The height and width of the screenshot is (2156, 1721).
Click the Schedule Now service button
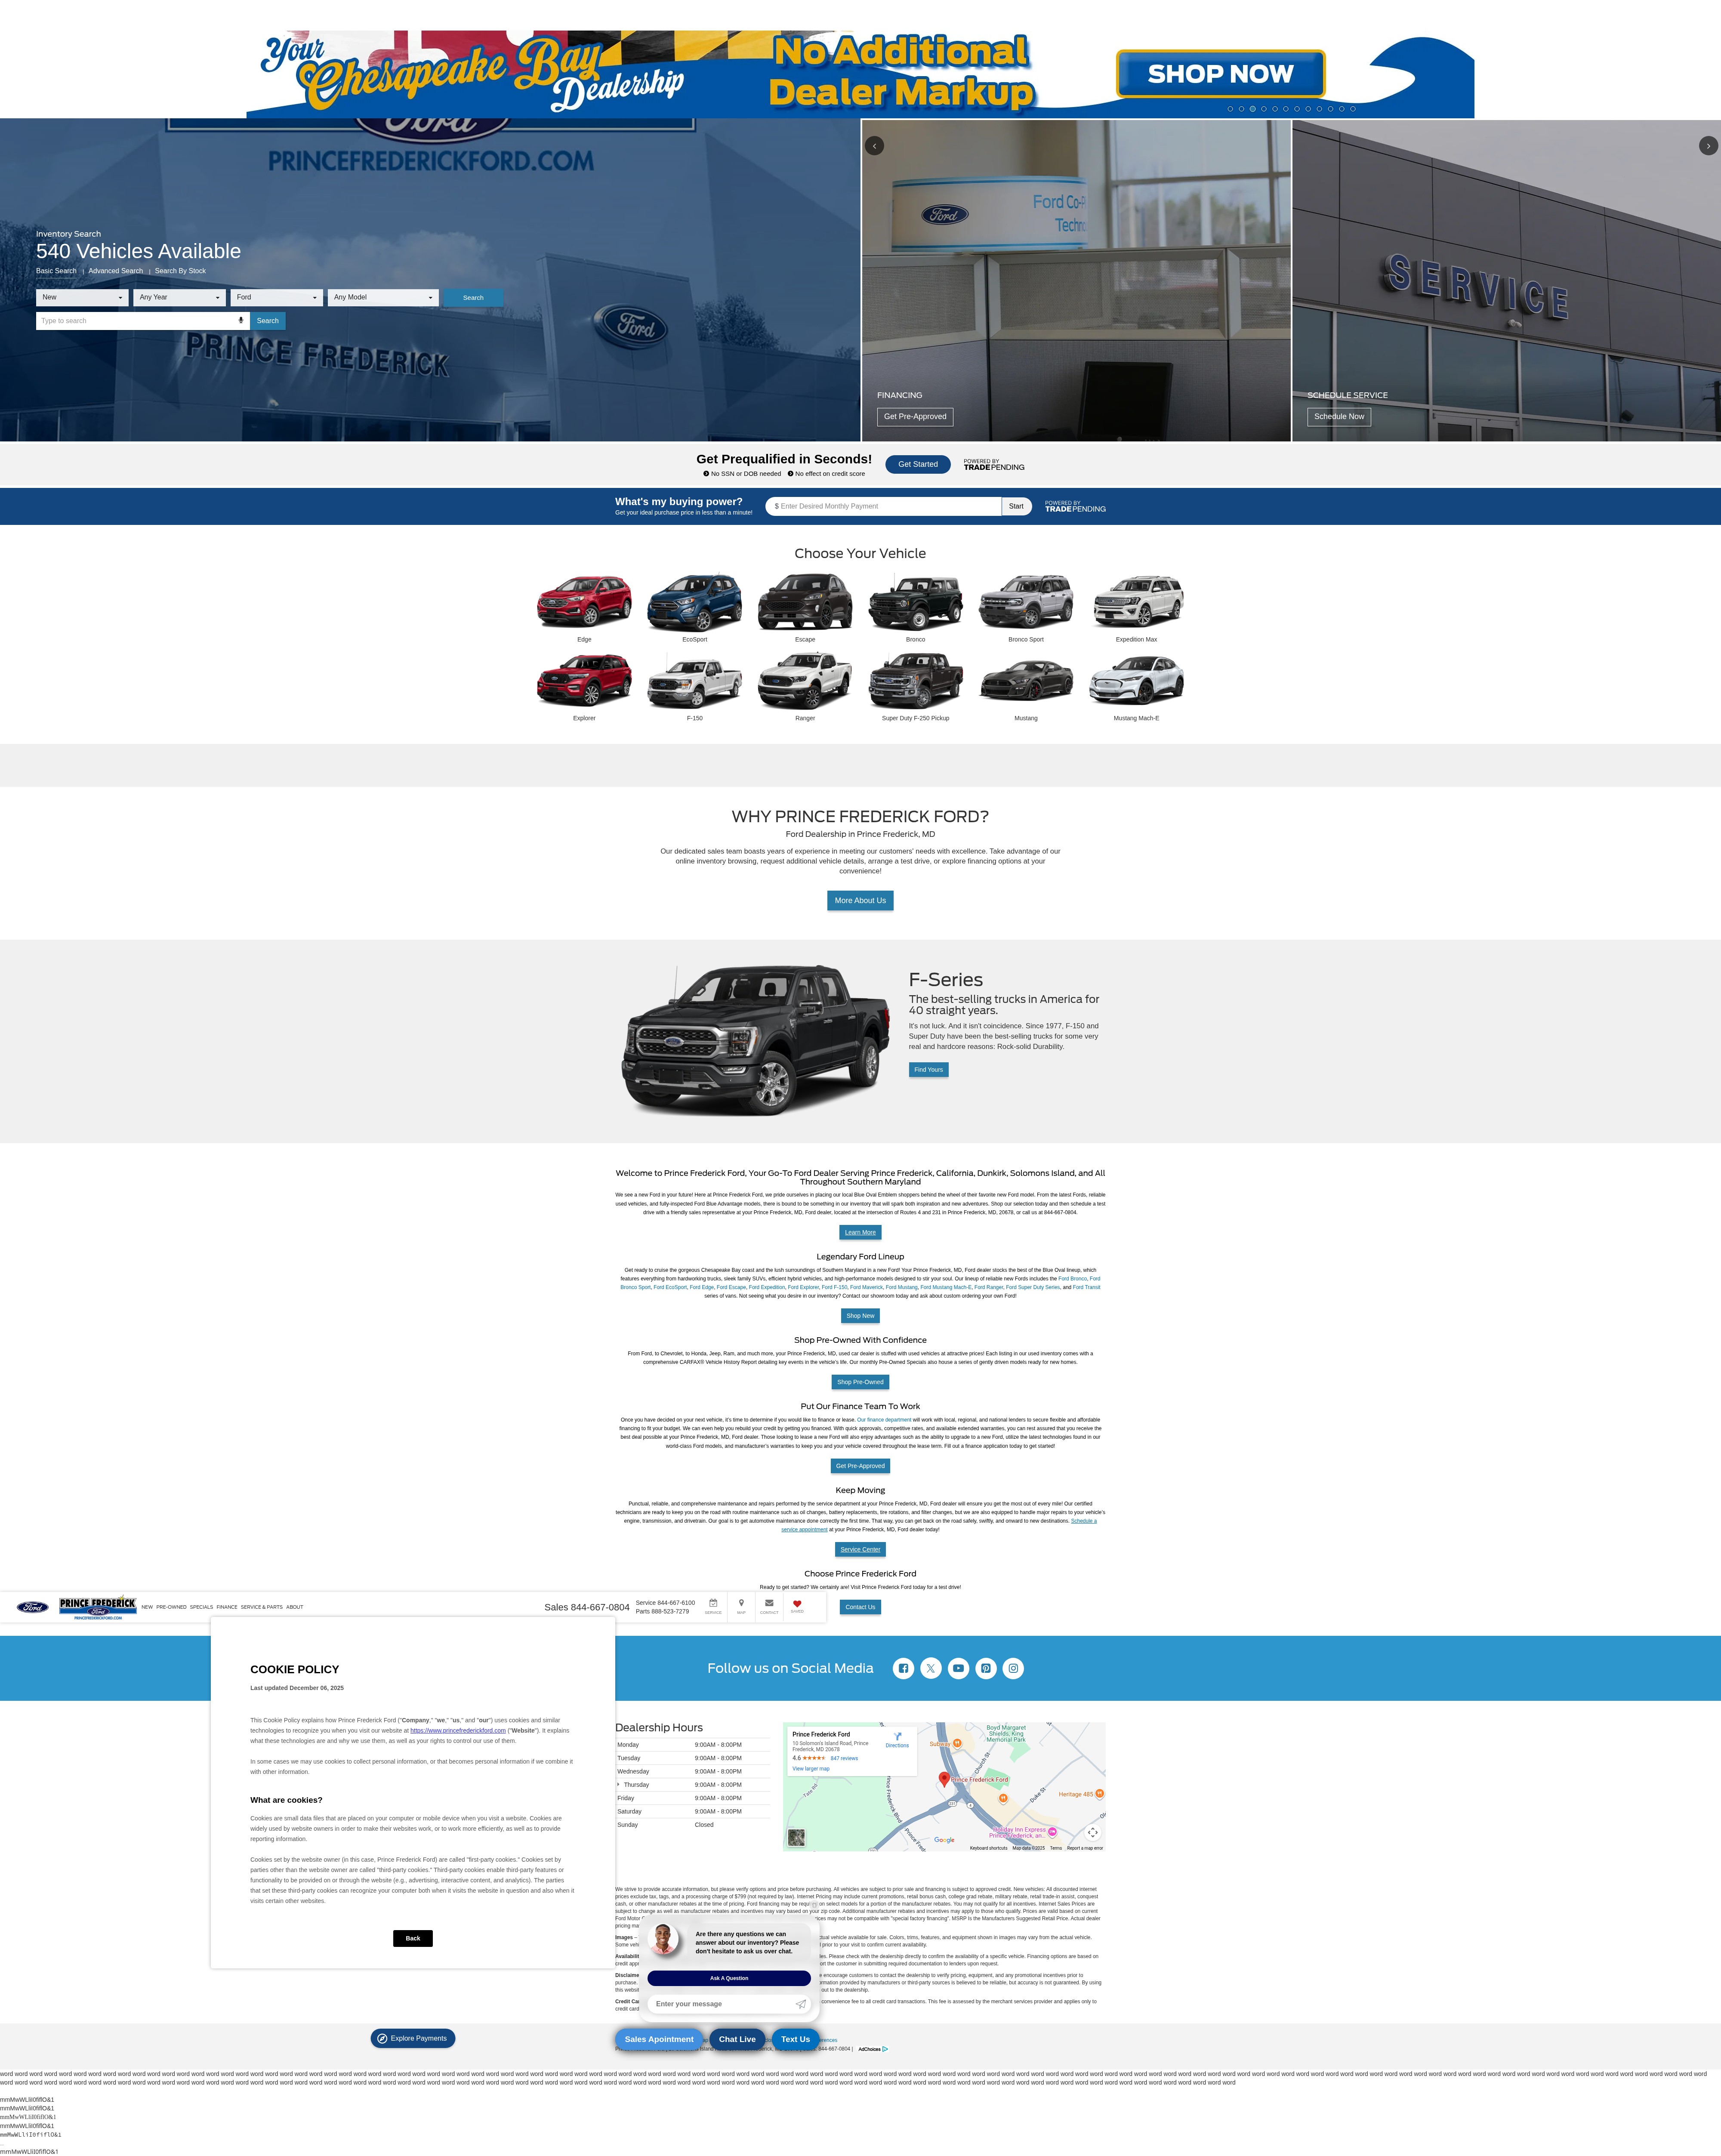pyautogui.click(x=1339, y=417)
